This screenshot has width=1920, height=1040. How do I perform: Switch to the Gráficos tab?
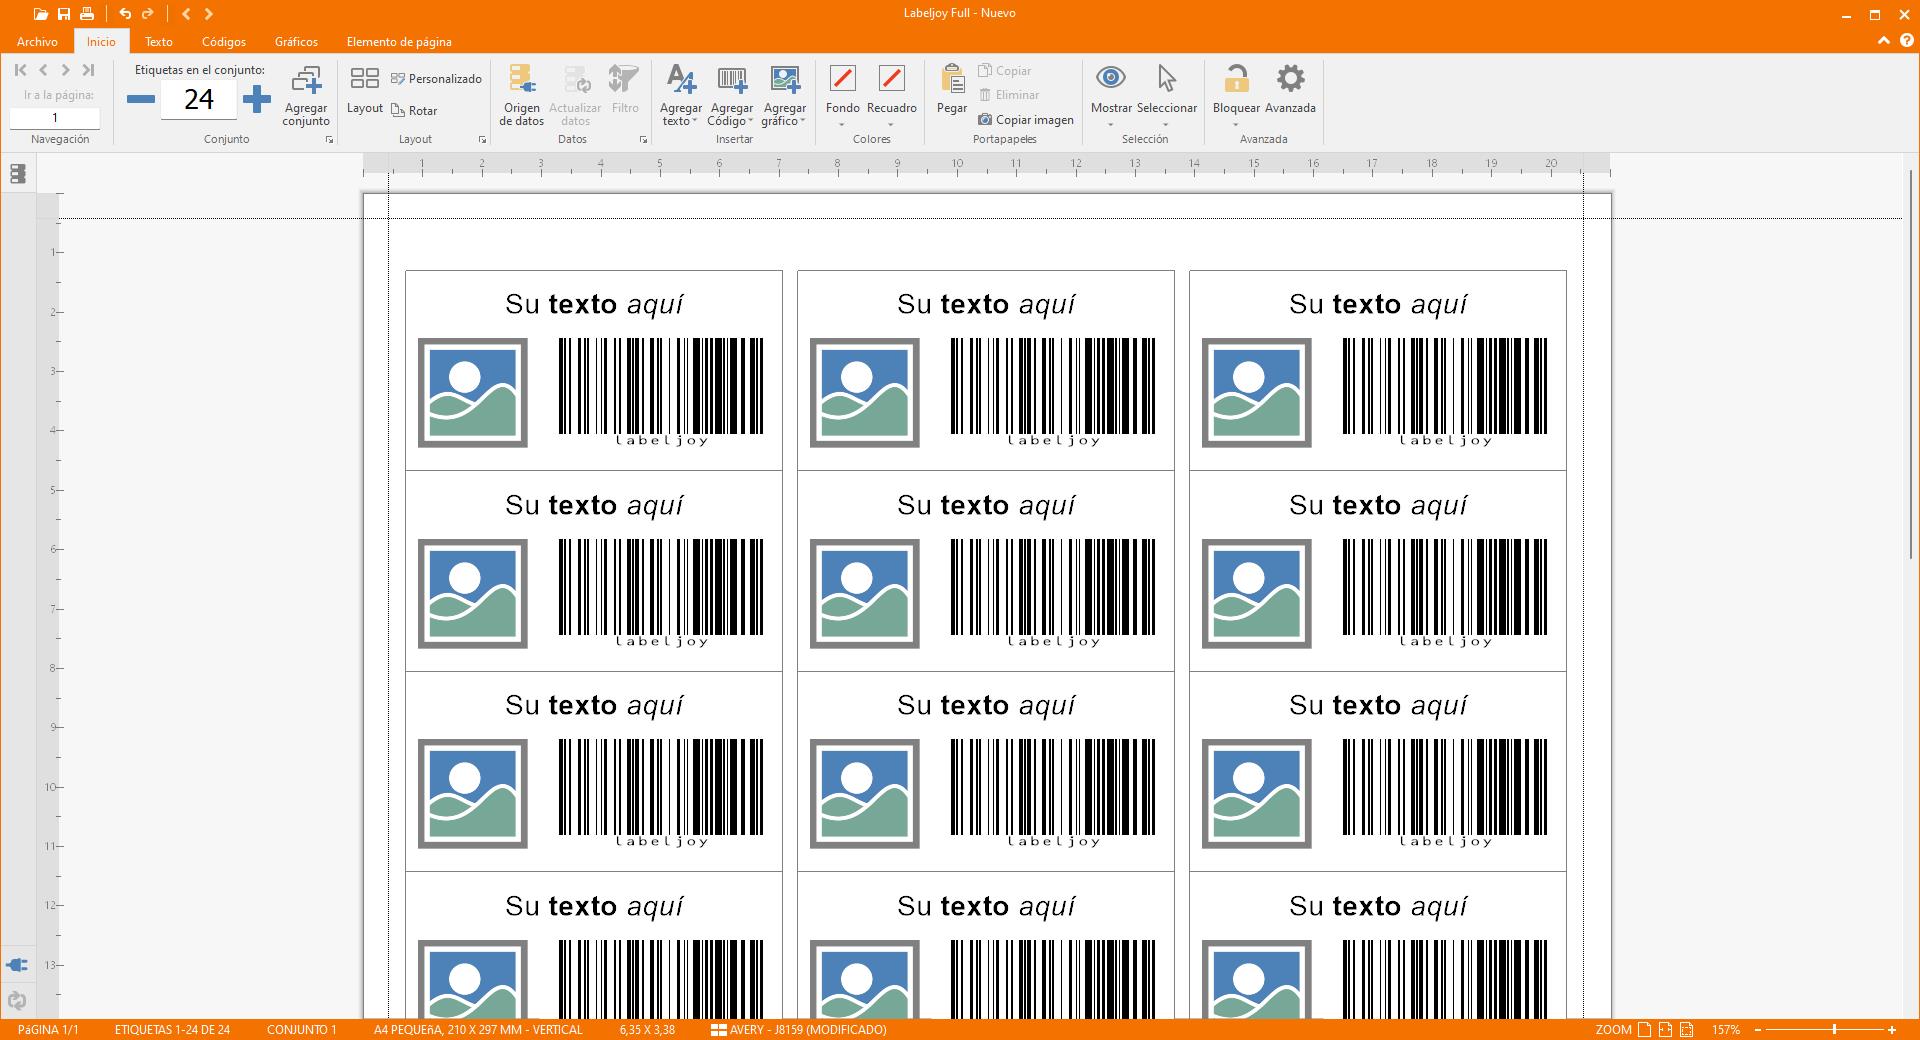pos(296,42)
